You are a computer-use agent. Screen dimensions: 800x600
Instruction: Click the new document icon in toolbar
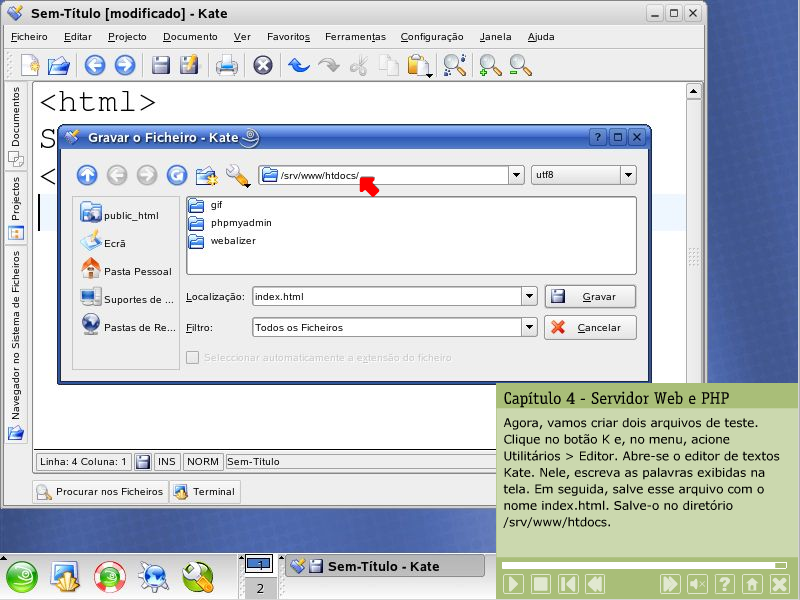tap(29, 66)
